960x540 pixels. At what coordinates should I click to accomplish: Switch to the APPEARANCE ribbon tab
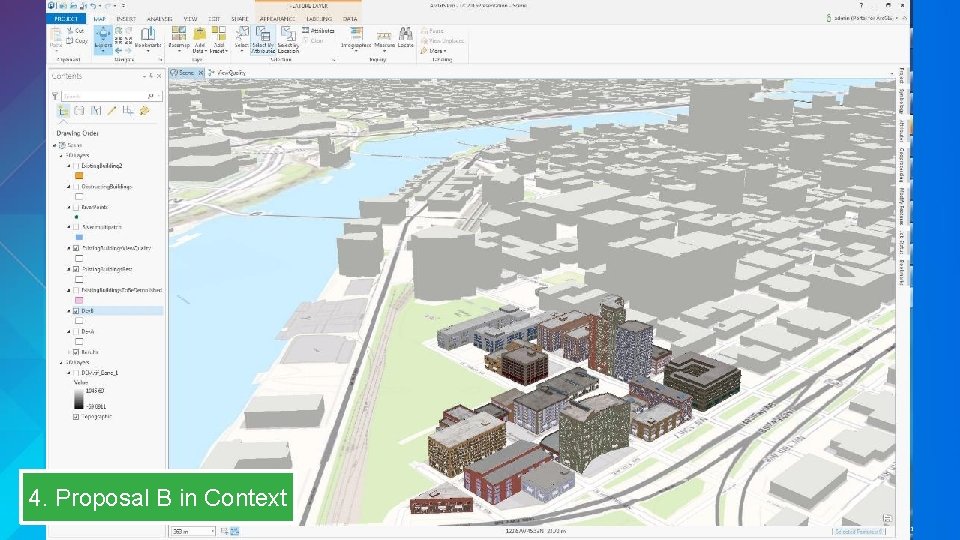[277, 19]
